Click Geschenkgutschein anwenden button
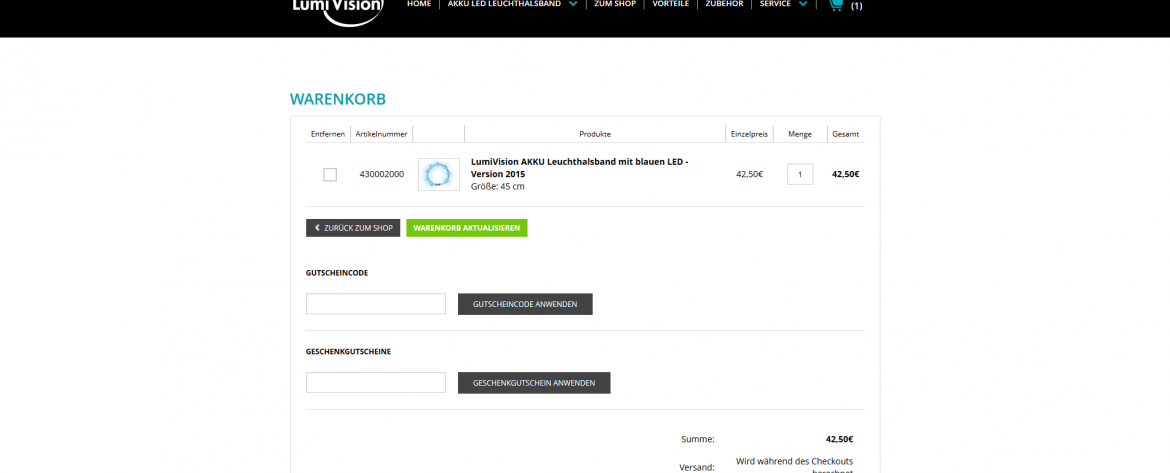1170x473 pixels. 534,383
